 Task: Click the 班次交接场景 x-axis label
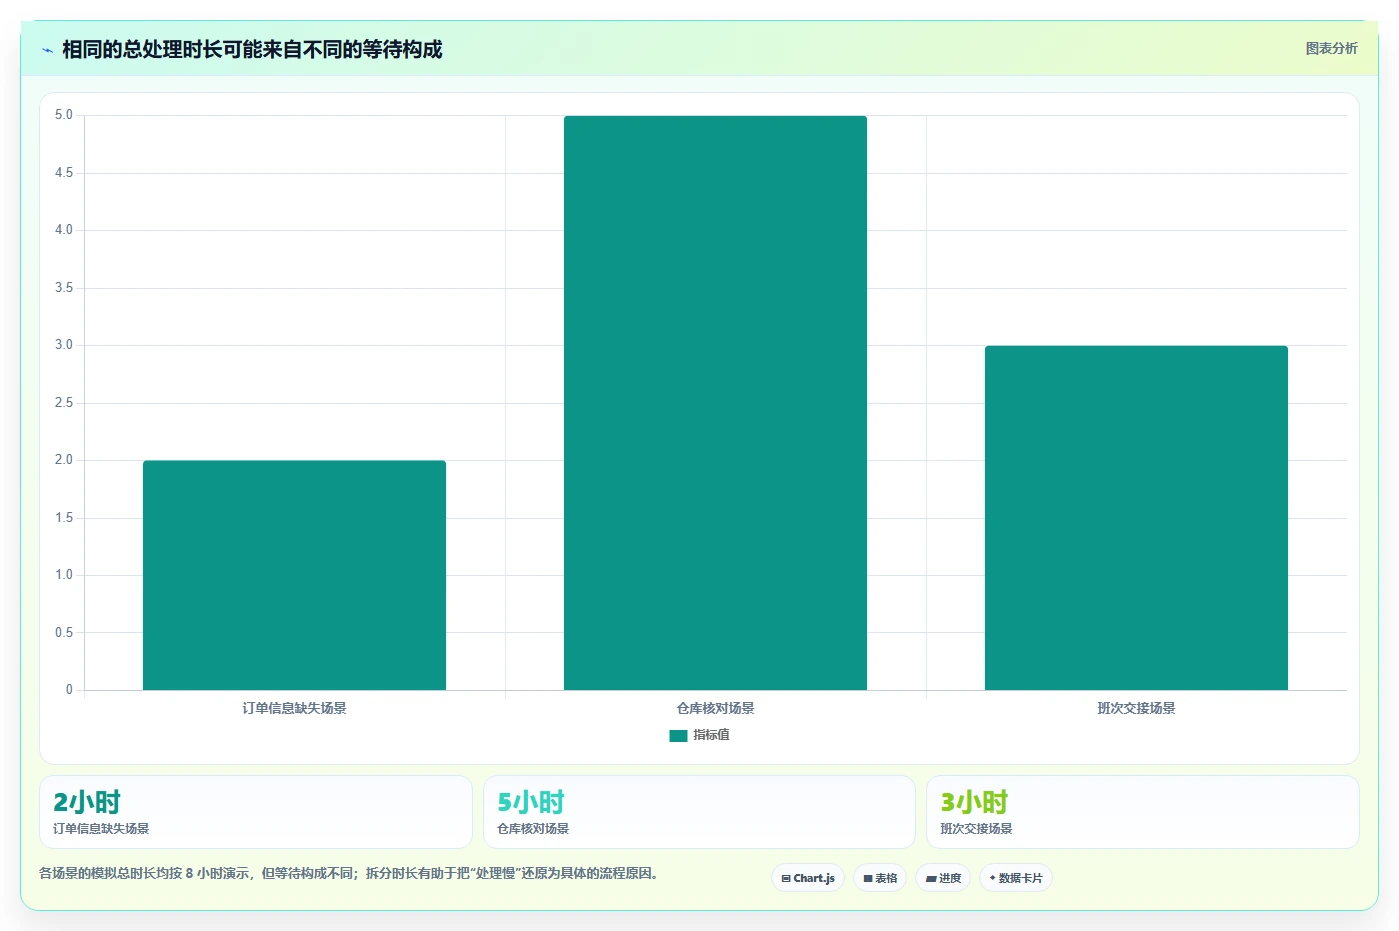[x=1136, y=708]
